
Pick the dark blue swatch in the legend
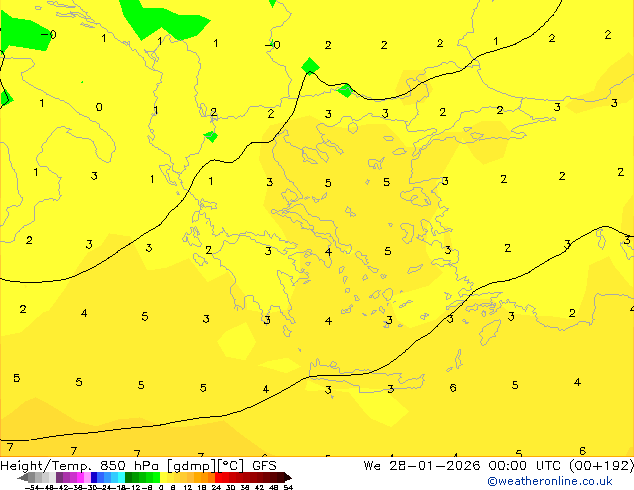94,477
